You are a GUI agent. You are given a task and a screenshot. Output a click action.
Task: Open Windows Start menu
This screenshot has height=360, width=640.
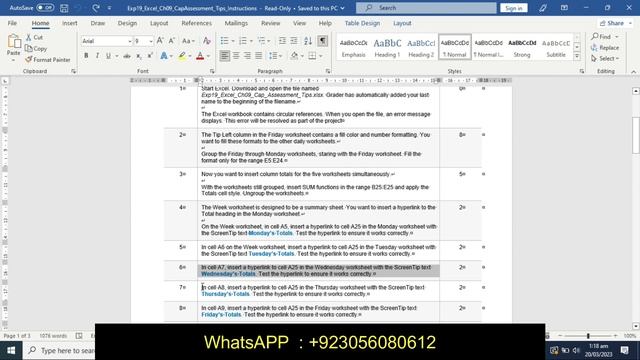[11, 350]
